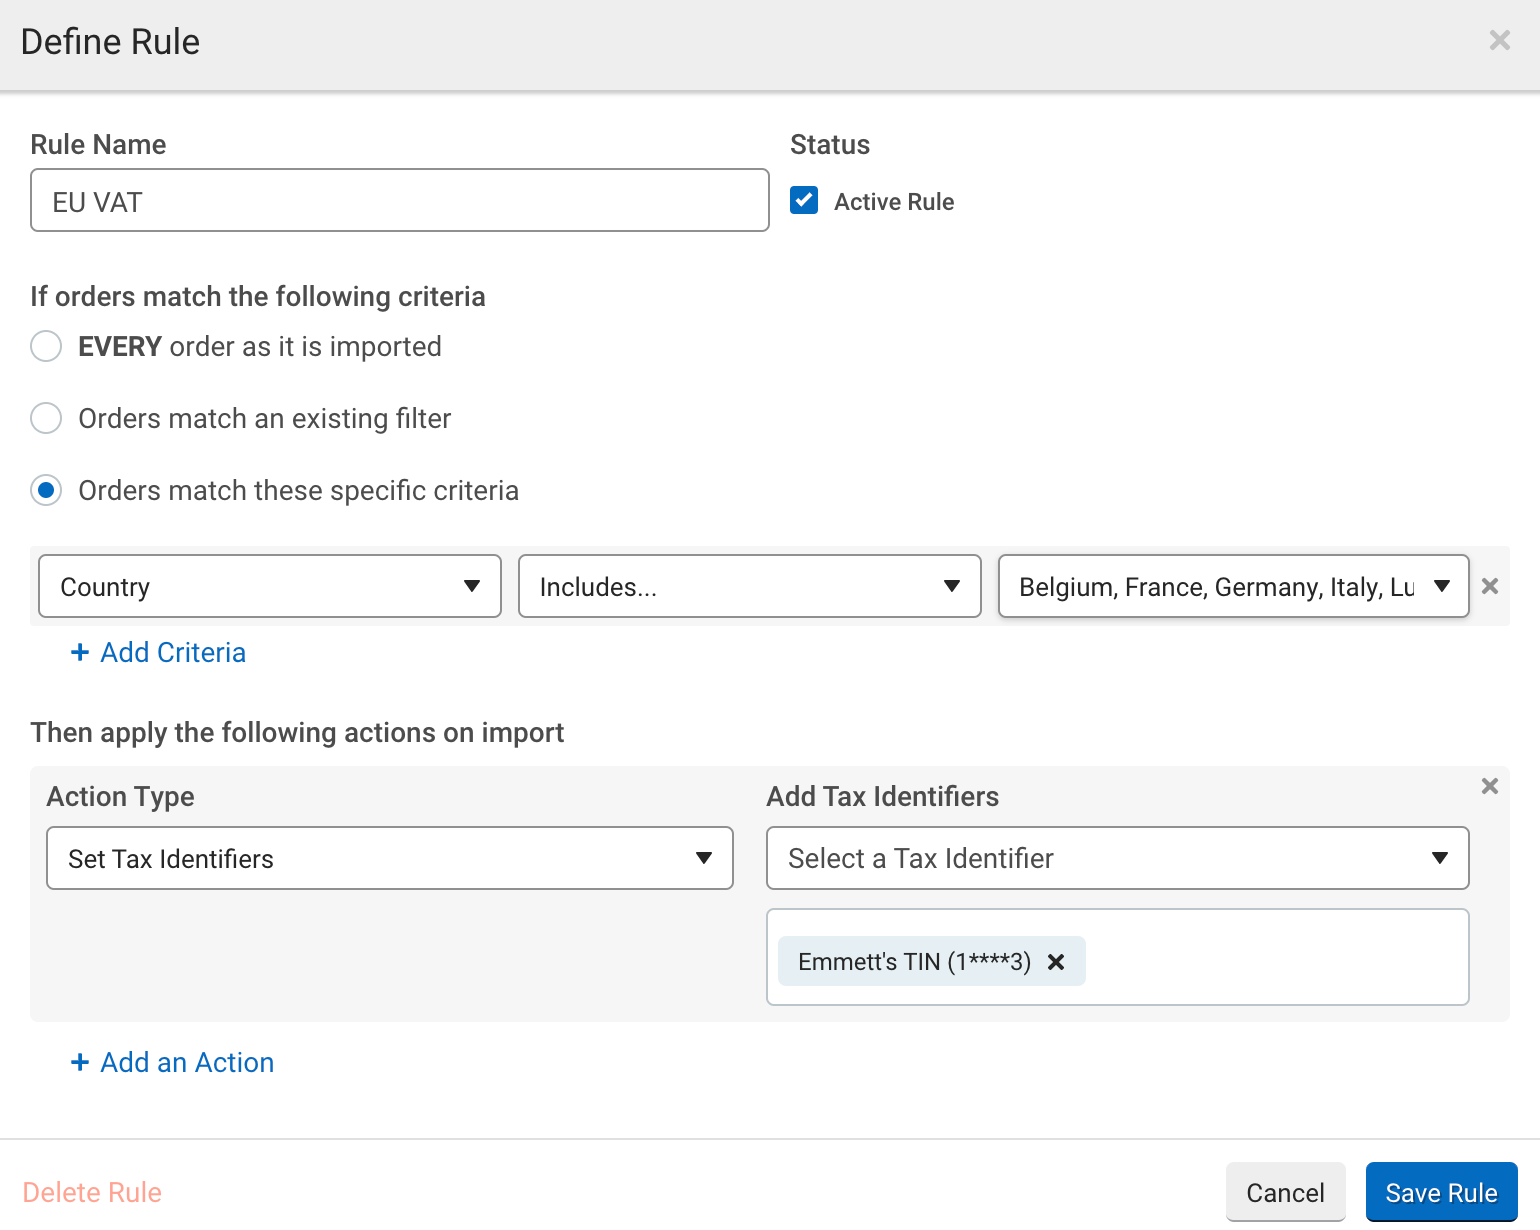Click the Save Rule button
The width and height of the screenshot is (1540, 1230).
[x=1442, y=1192]
